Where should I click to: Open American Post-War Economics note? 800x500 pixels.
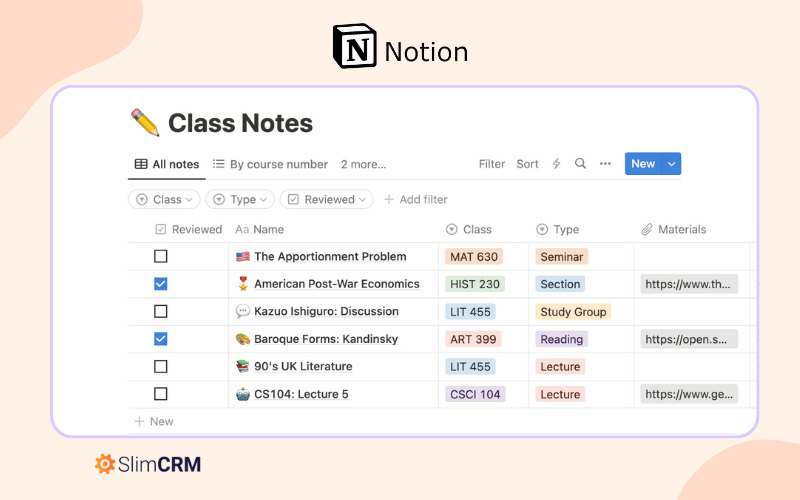(337, 284)
